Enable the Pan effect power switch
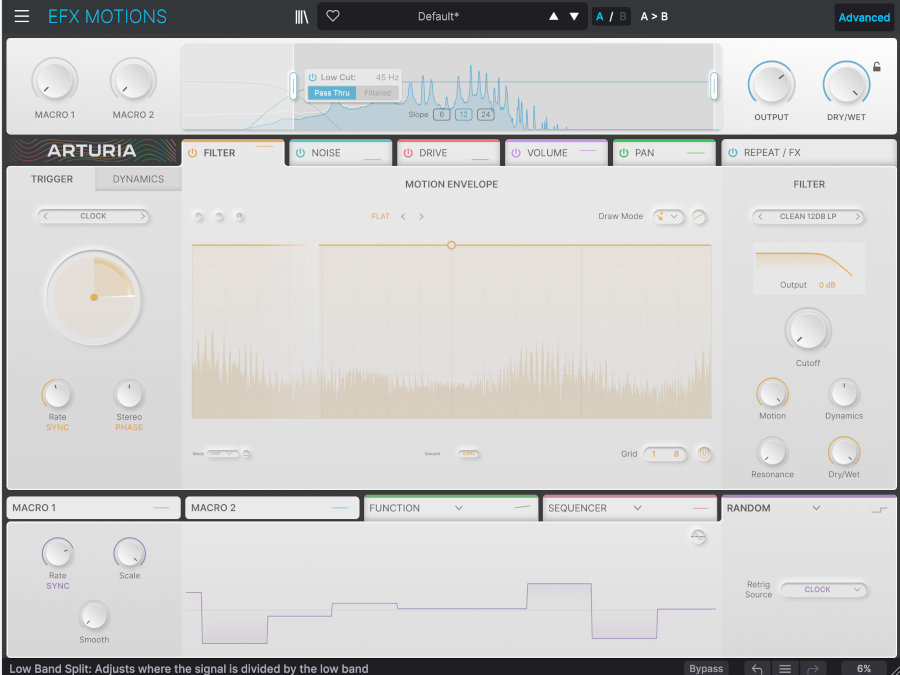The height and width of the screenshot is (675, 900). [x=622, y=153]
